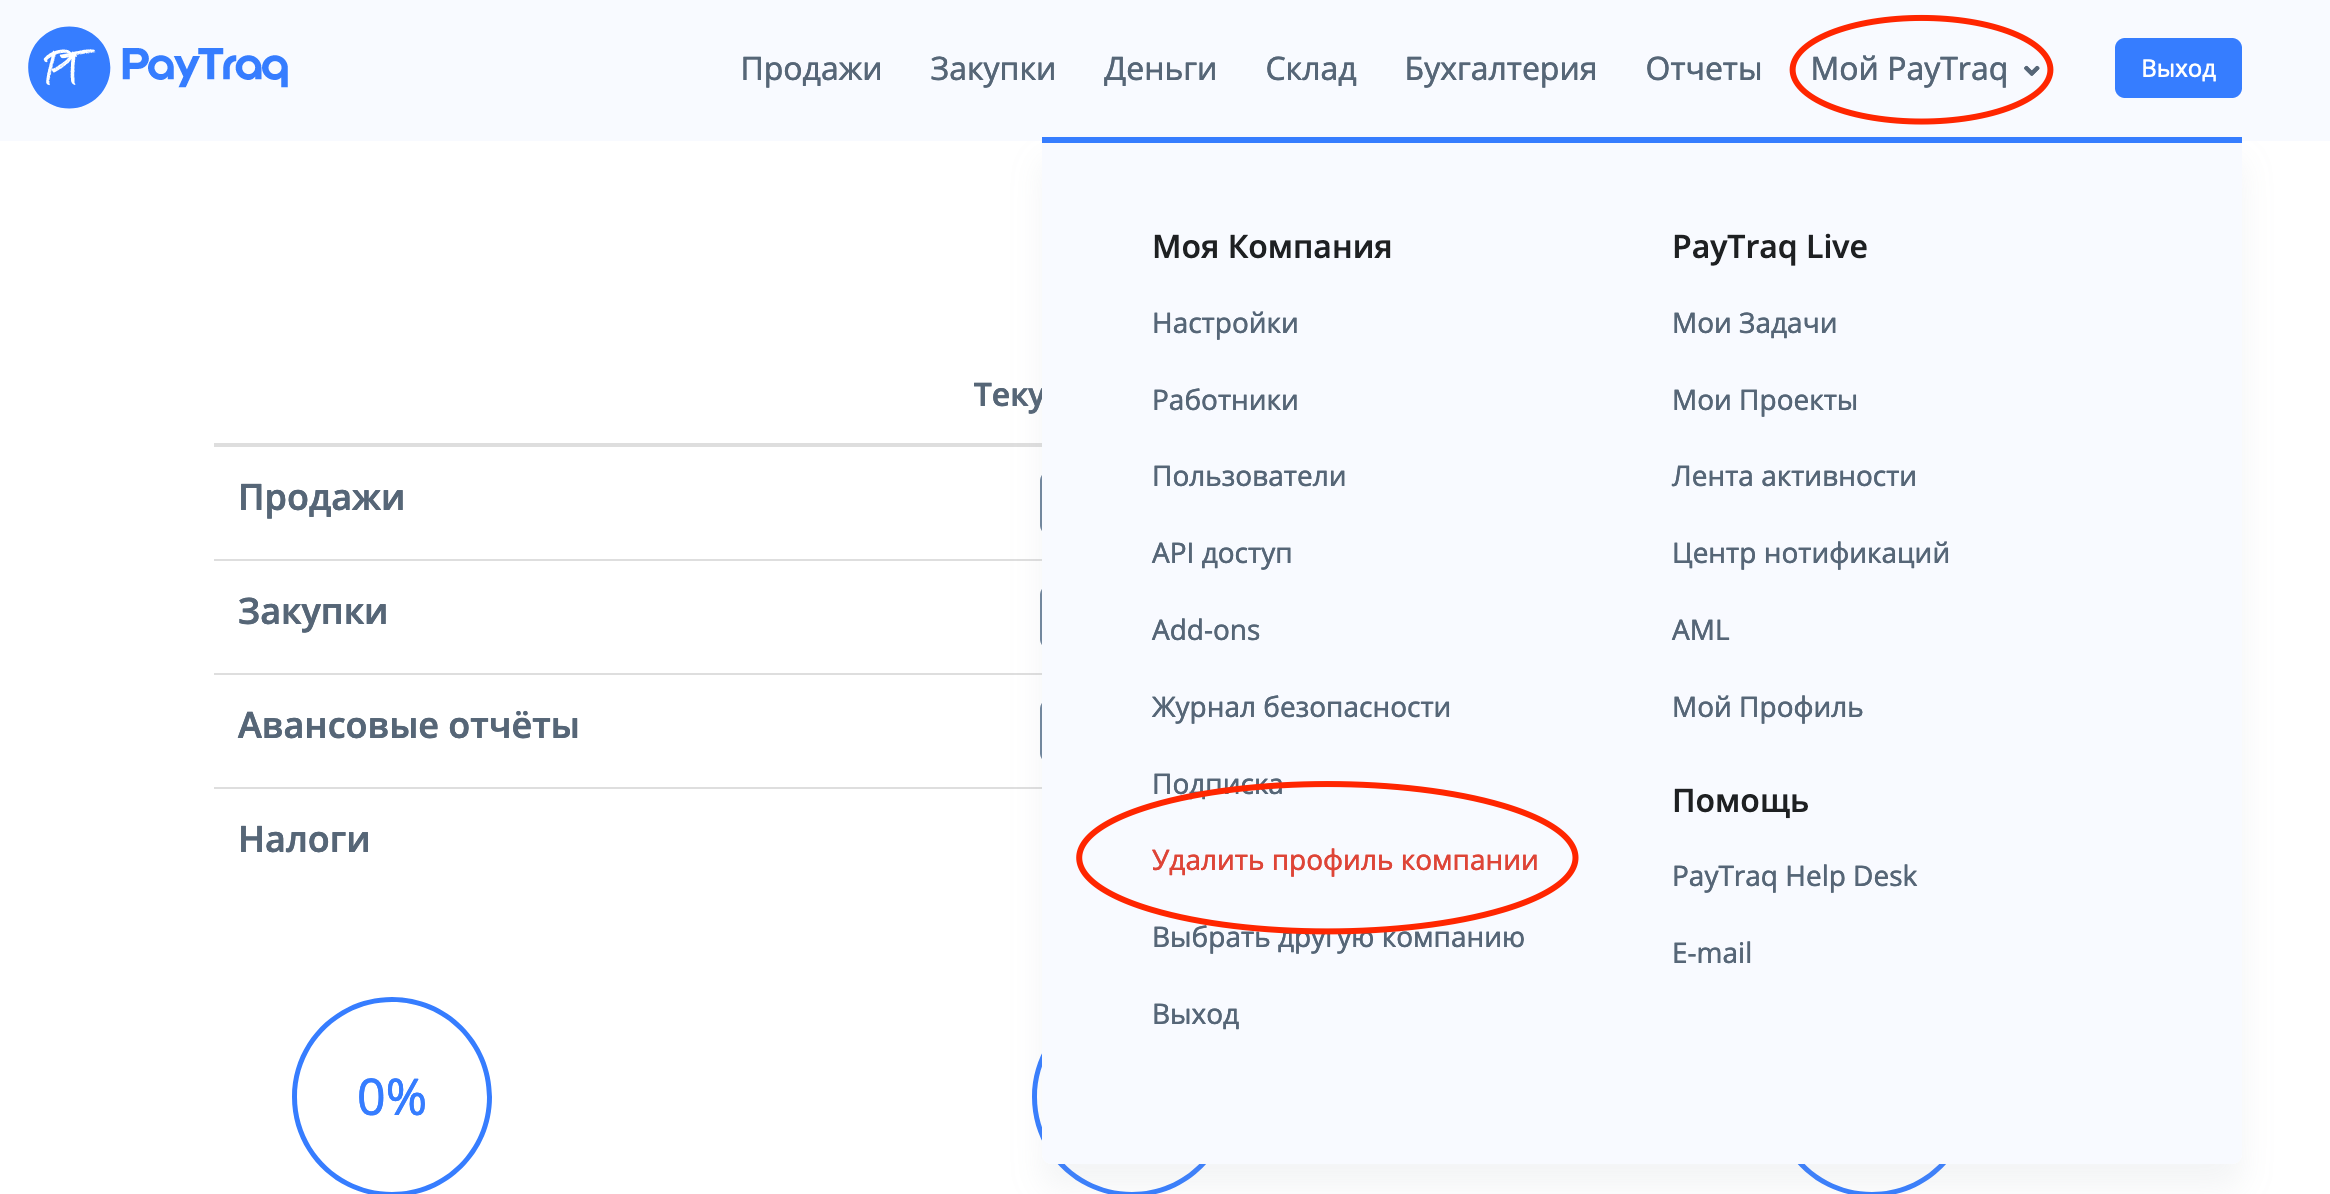
Task: Choose Выбрать другую компанию option
Action: pos(1337,937)
